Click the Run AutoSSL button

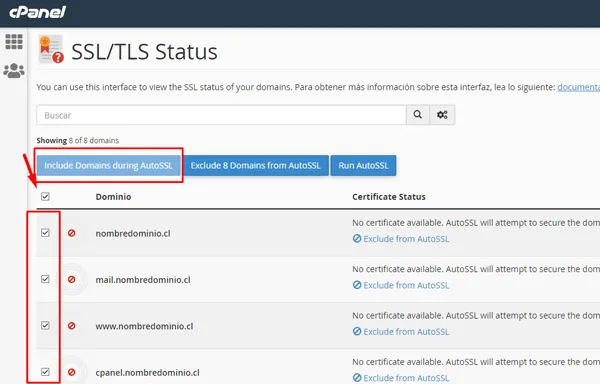363,165
